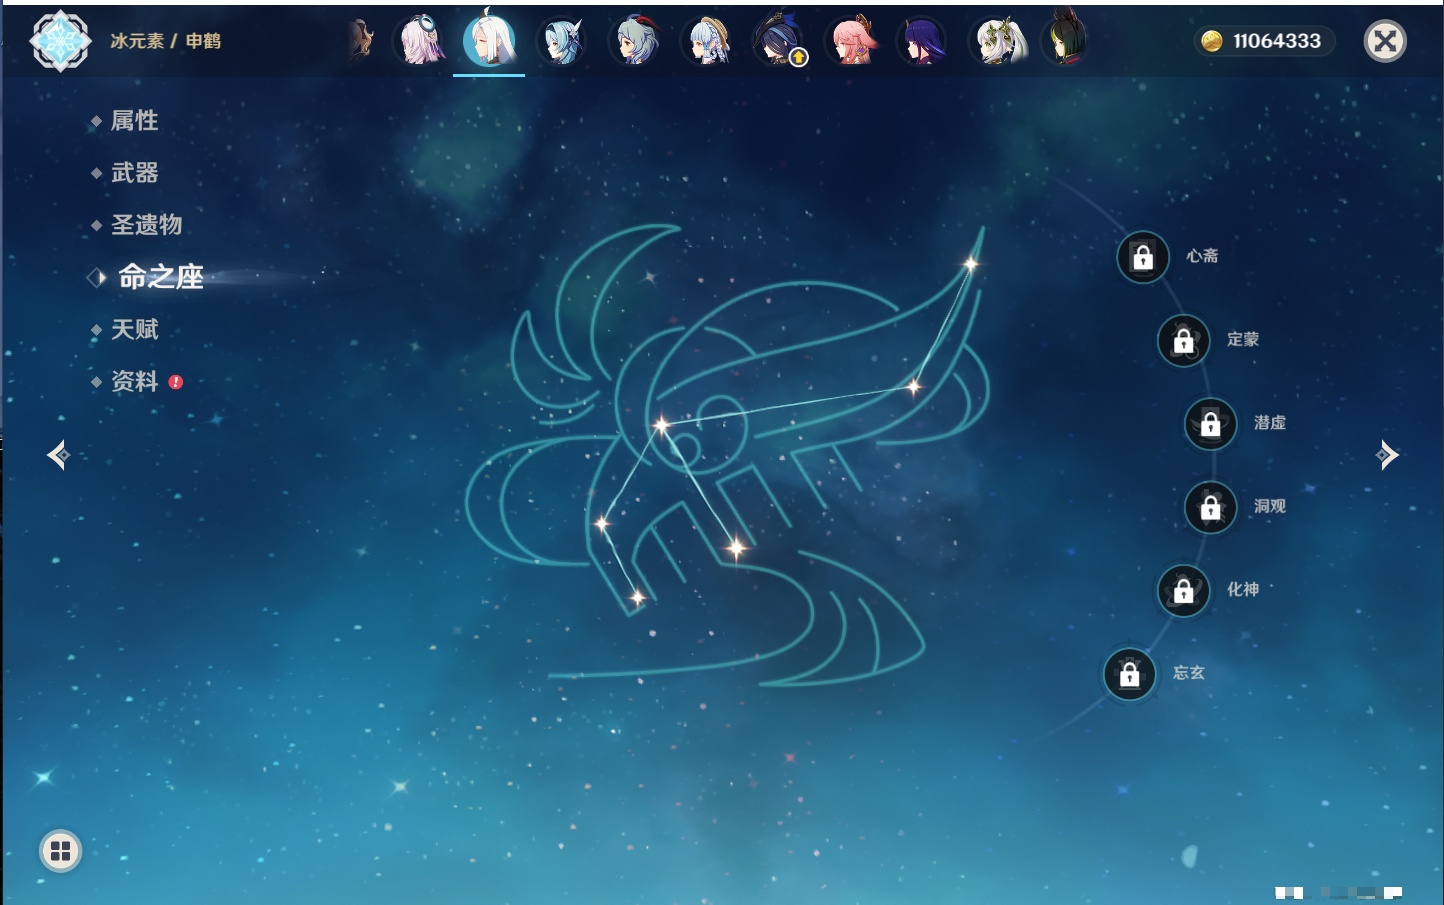This screenshot has width=1444, height=905.
Task: Open the 心斋 locked constellation node
Action: pyautogui.click(x=1143, y=257)
